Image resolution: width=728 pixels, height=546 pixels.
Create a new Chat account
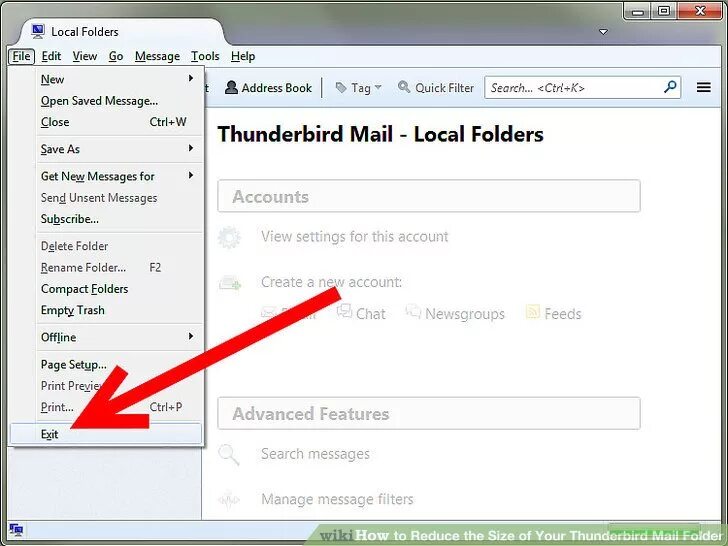[x=370, y=314]
